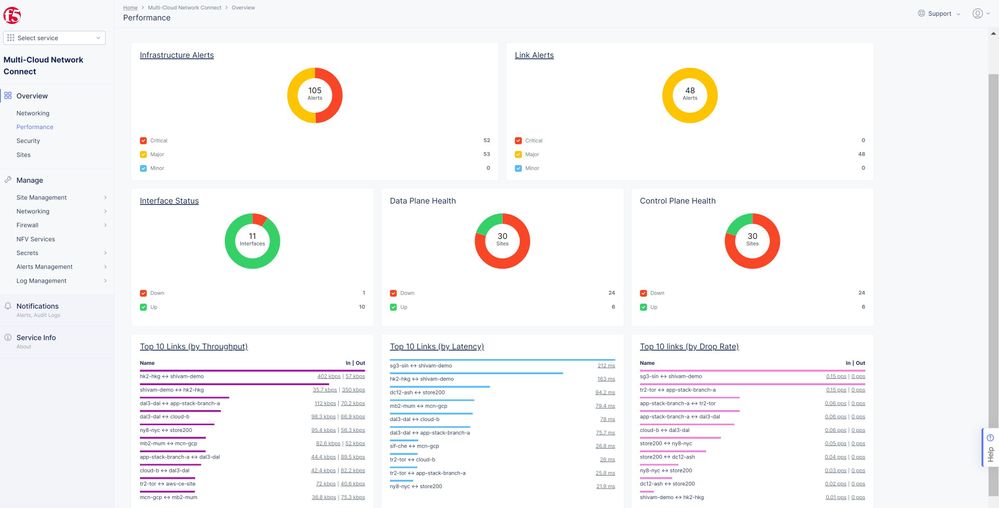Click the Service Info icon

(8, 338)
